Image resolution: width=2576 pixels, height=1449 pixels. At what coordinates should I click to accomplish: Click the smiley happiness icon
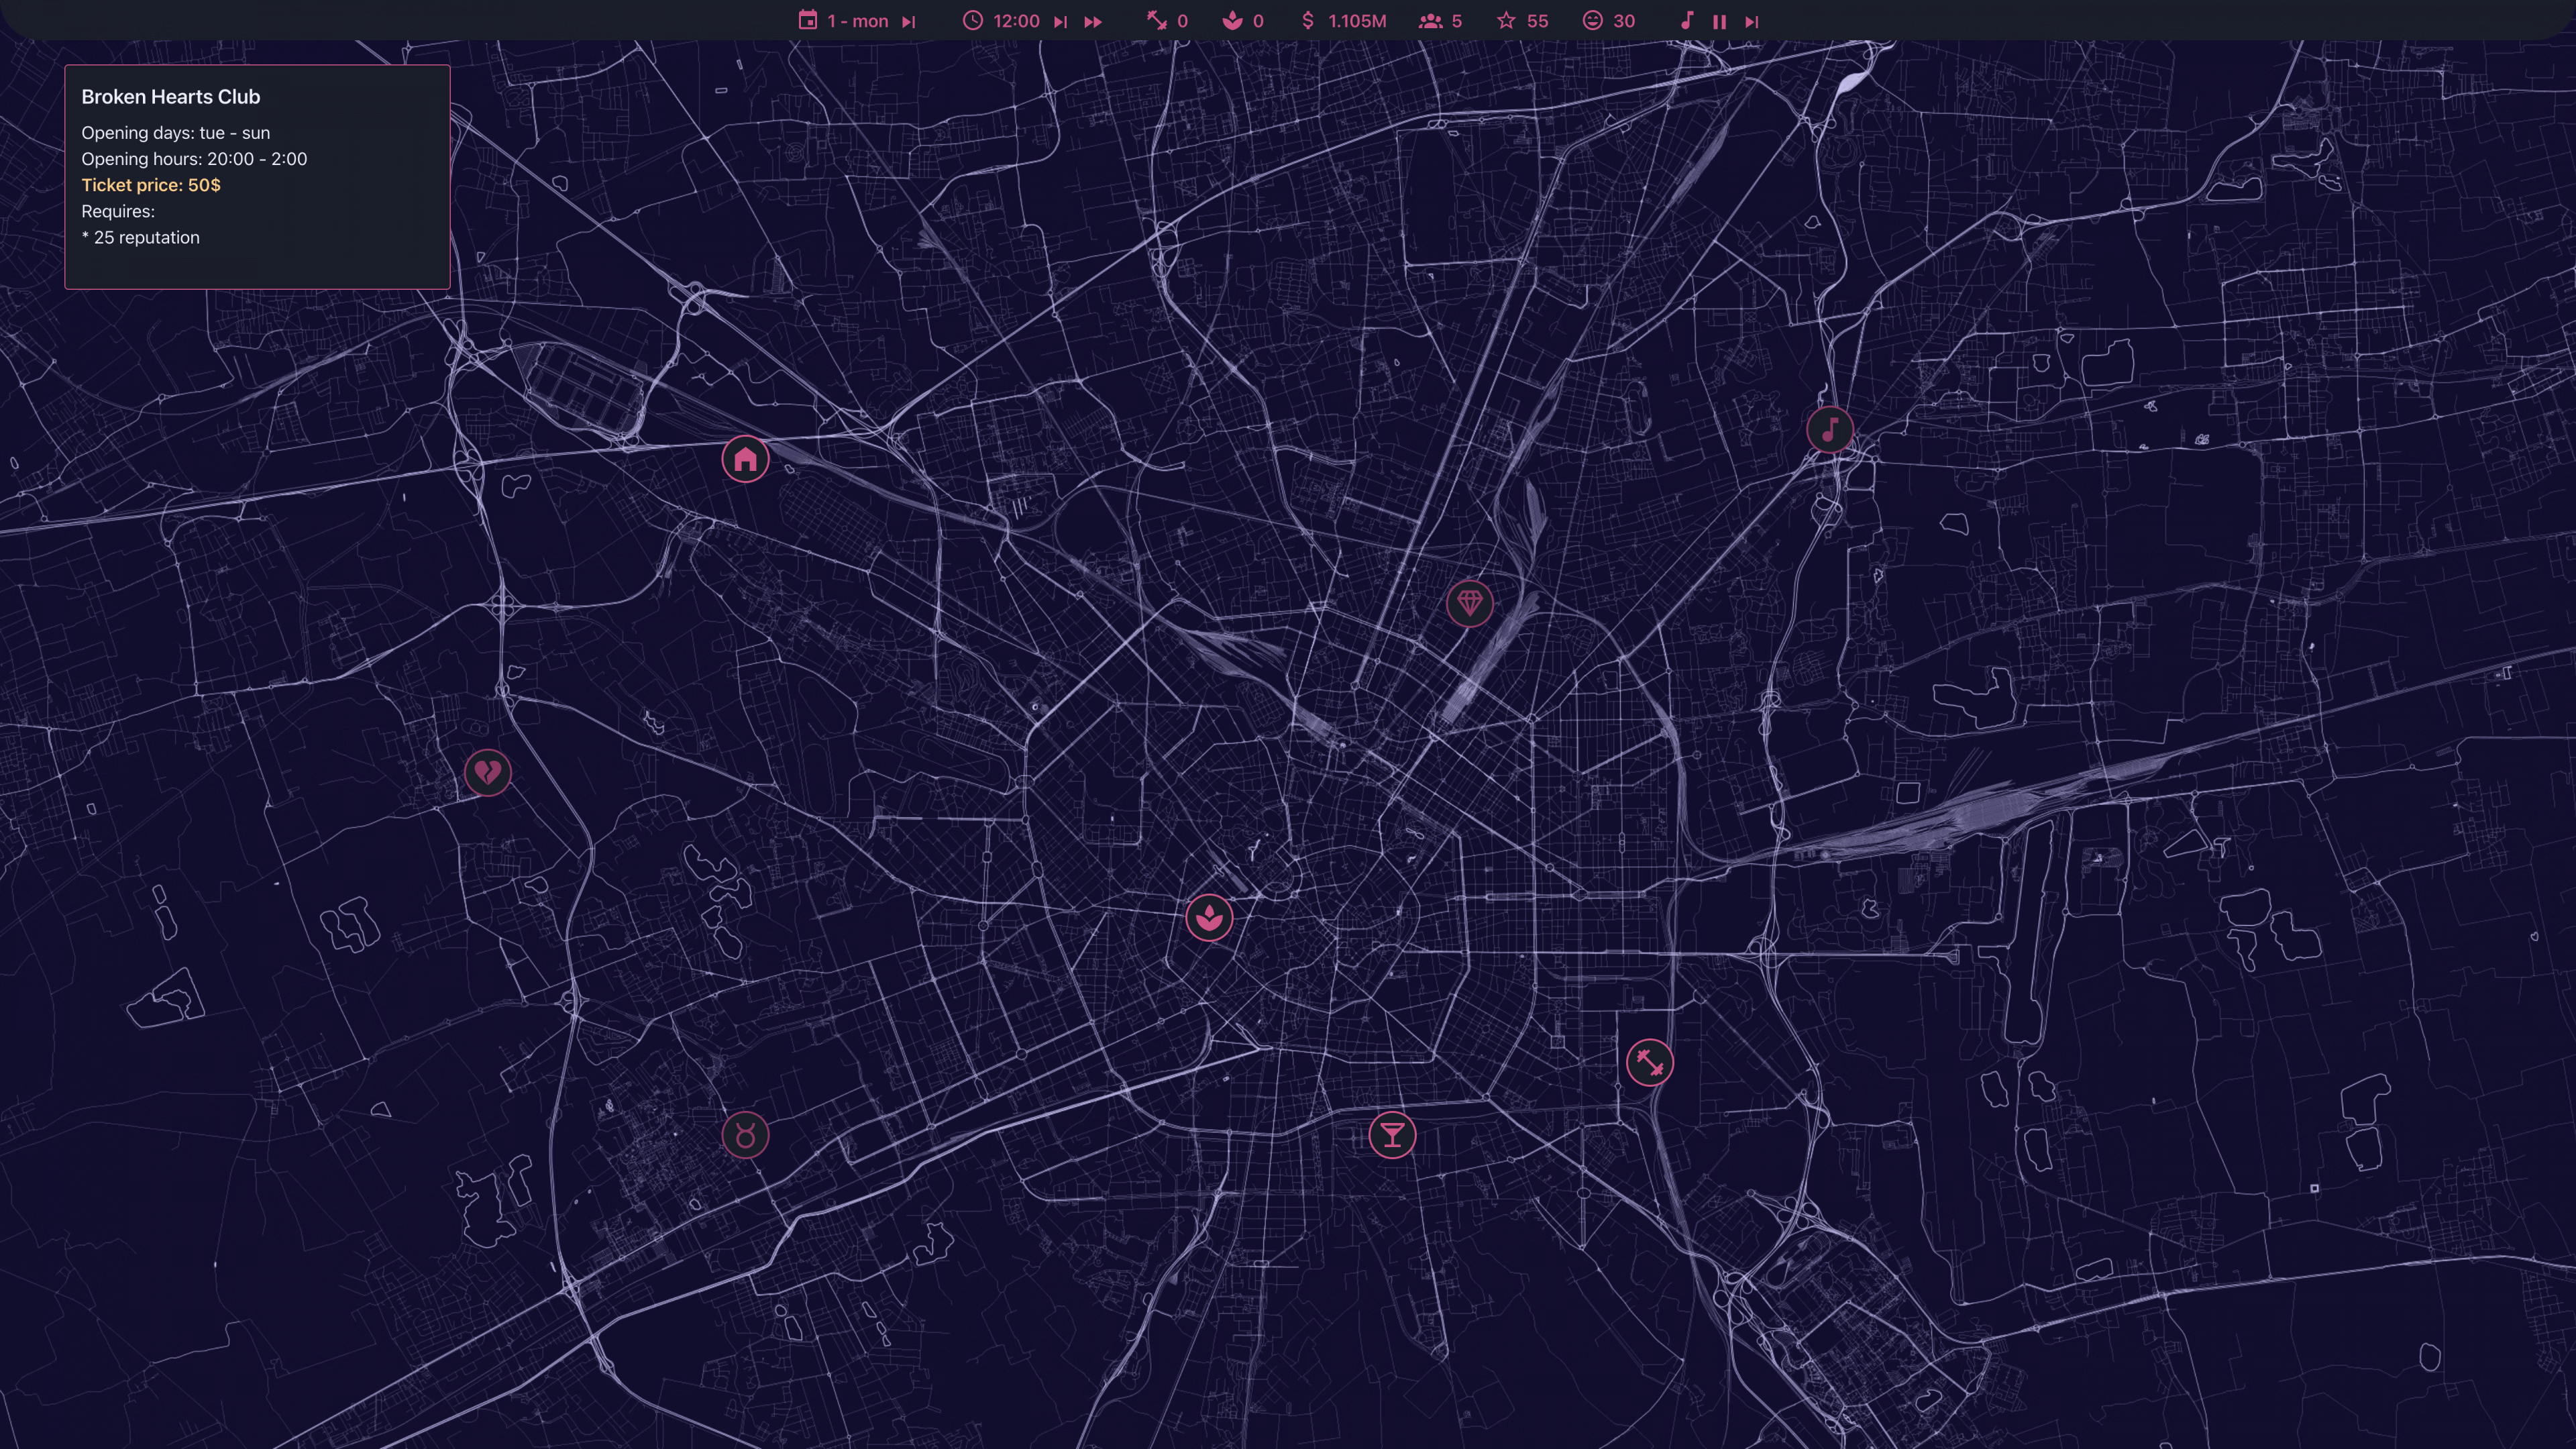point(1592,20)
